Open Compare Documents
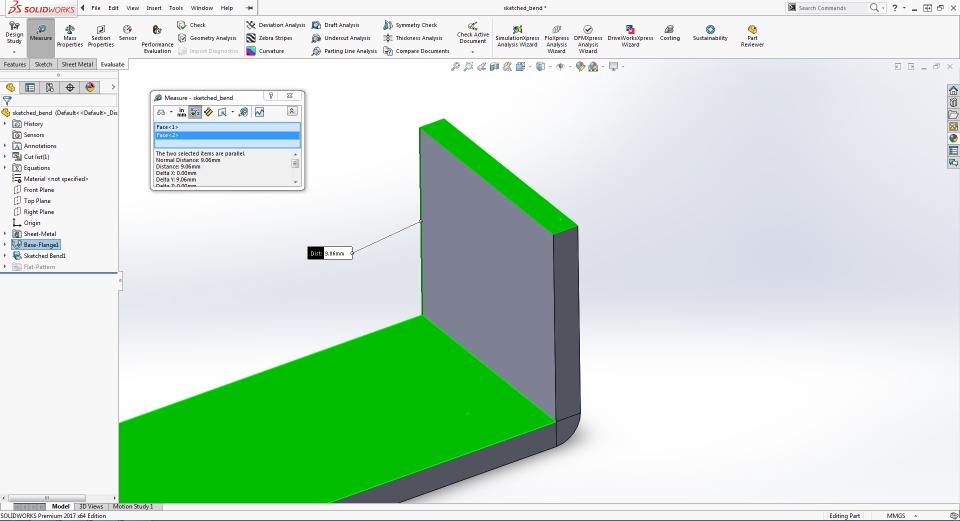Image resolution: width=960 pixels, height=521 pixels. tap(416, 51)
